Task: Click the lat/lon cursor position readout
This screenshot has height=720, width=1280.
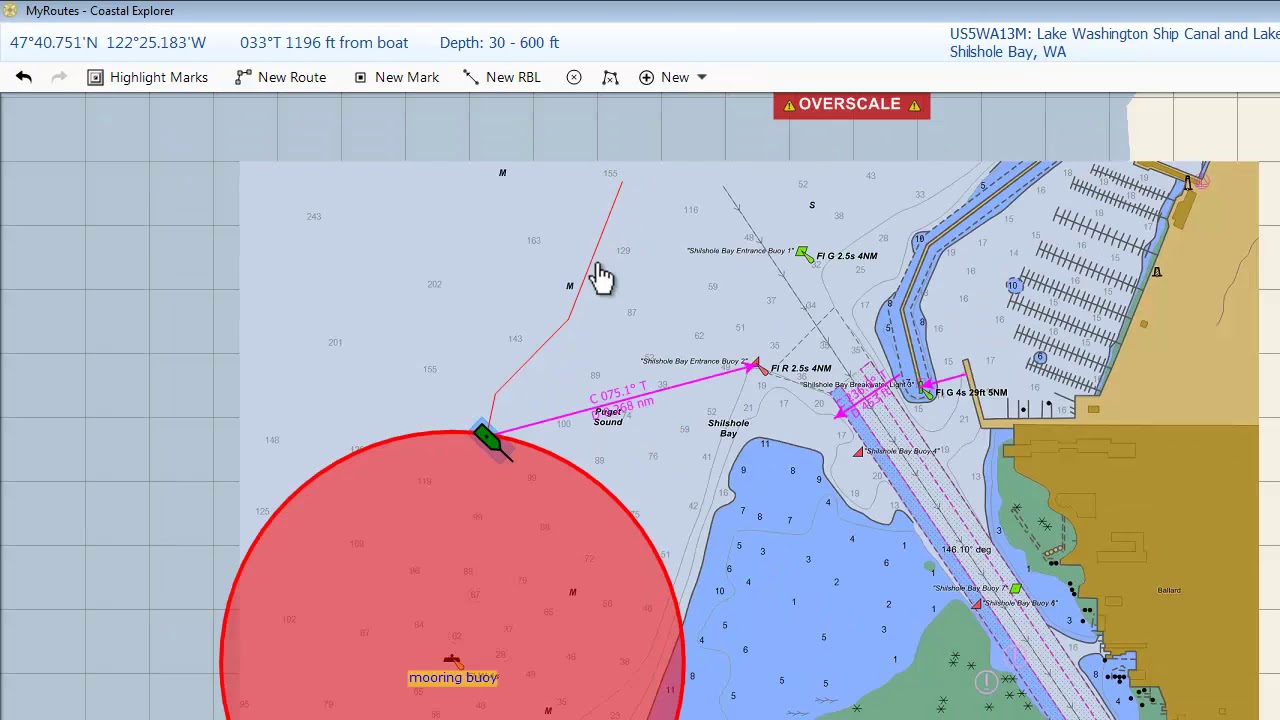Action: coord(108,43)
